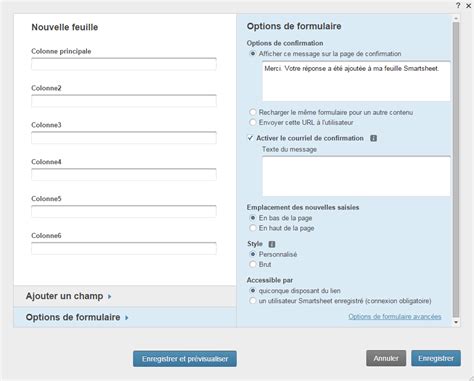Click info icon next to Activer le courriel
The image size is (474, 381).
click(374, 138)
